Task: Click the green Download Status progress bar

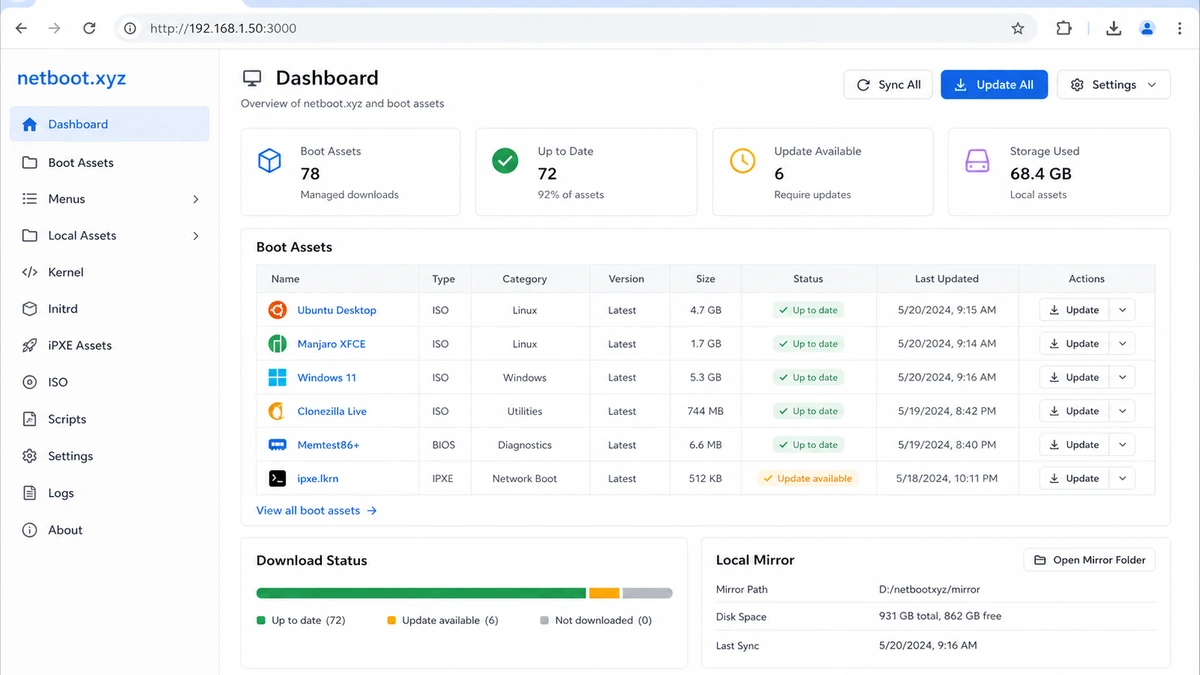Action: click(421, 593)
